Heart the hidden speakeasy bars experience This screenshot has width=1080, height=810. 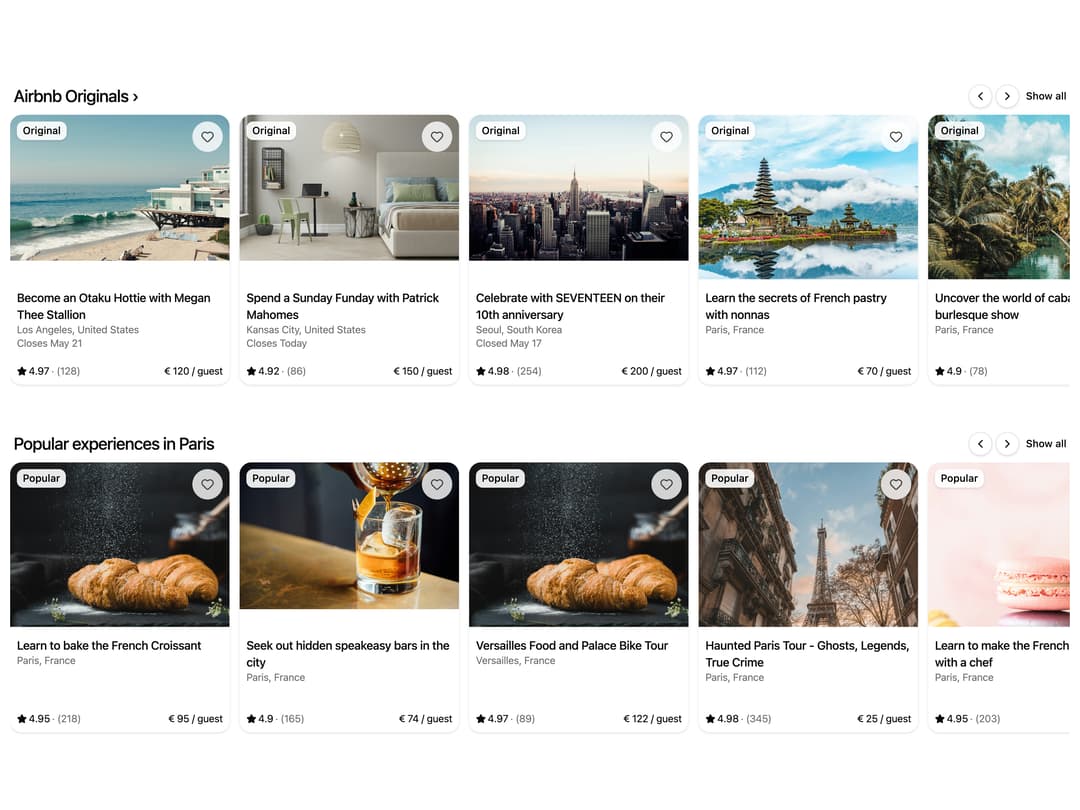[437, 485]
